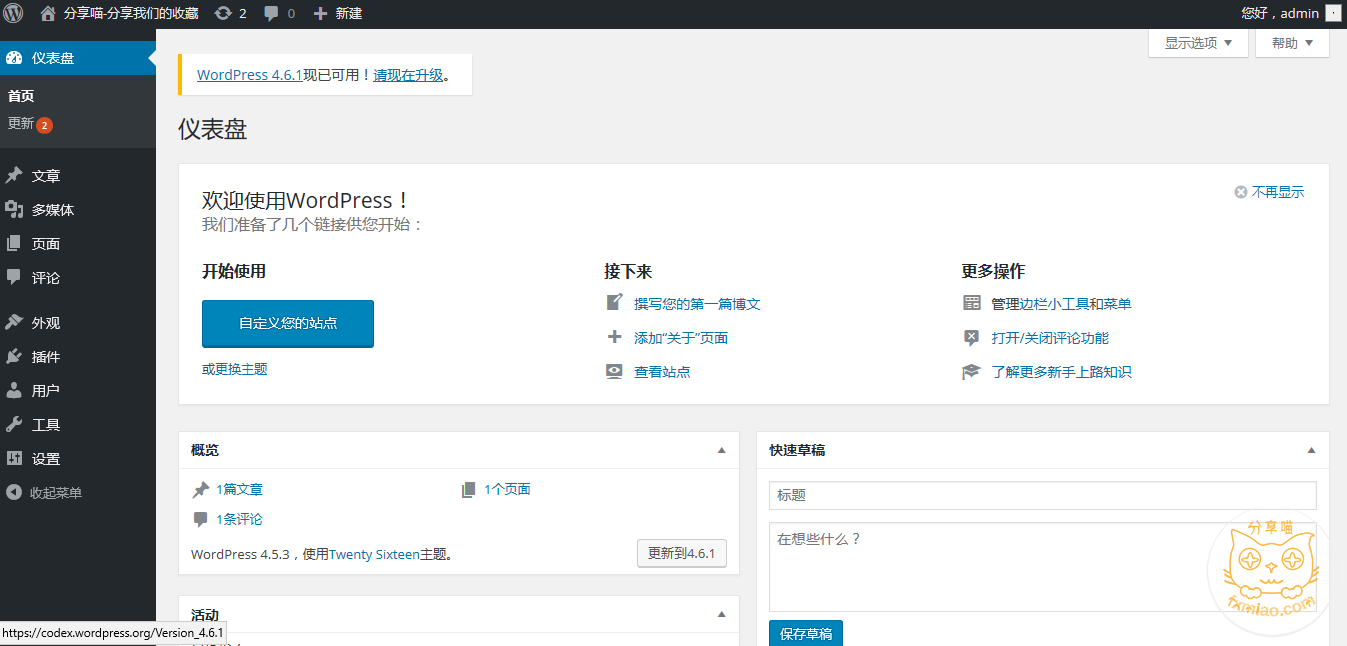The width and height of the screenshot is (1347, 646).
Task: Click the plug icon for 插件 menu
Action: pos(14,357)
